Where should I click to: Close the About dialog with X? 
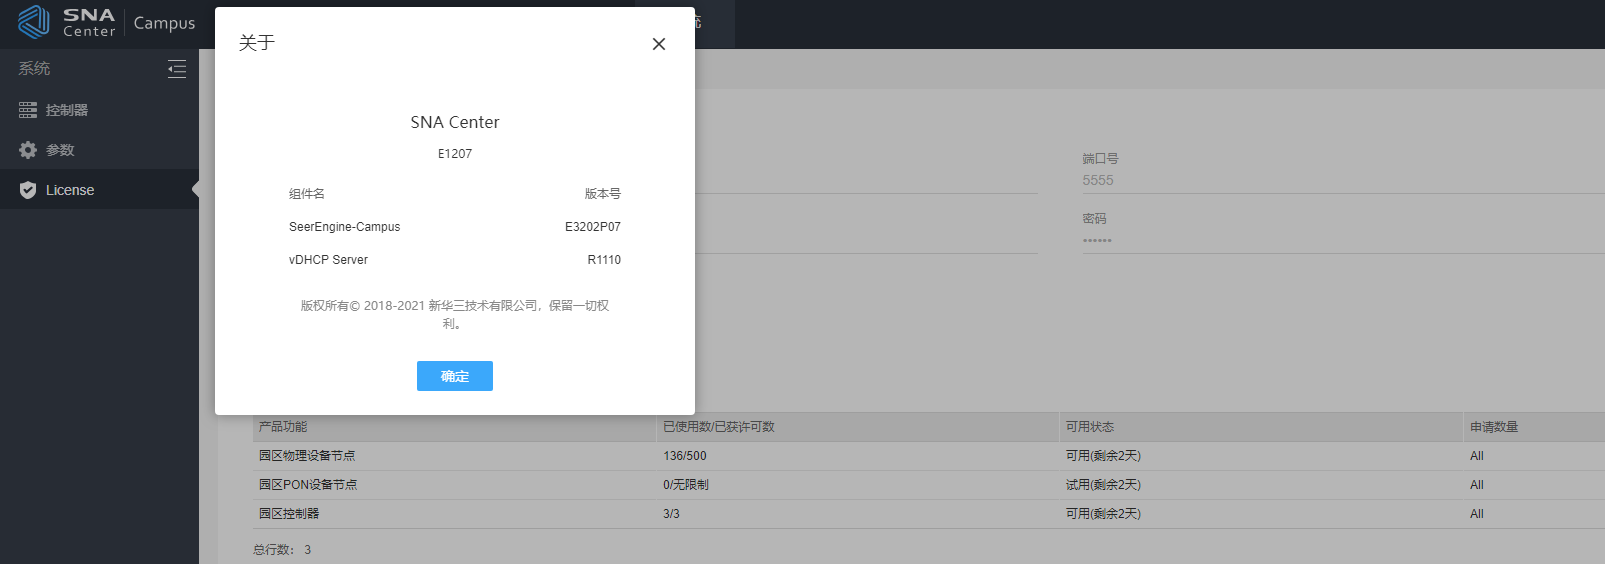[659, 44]
